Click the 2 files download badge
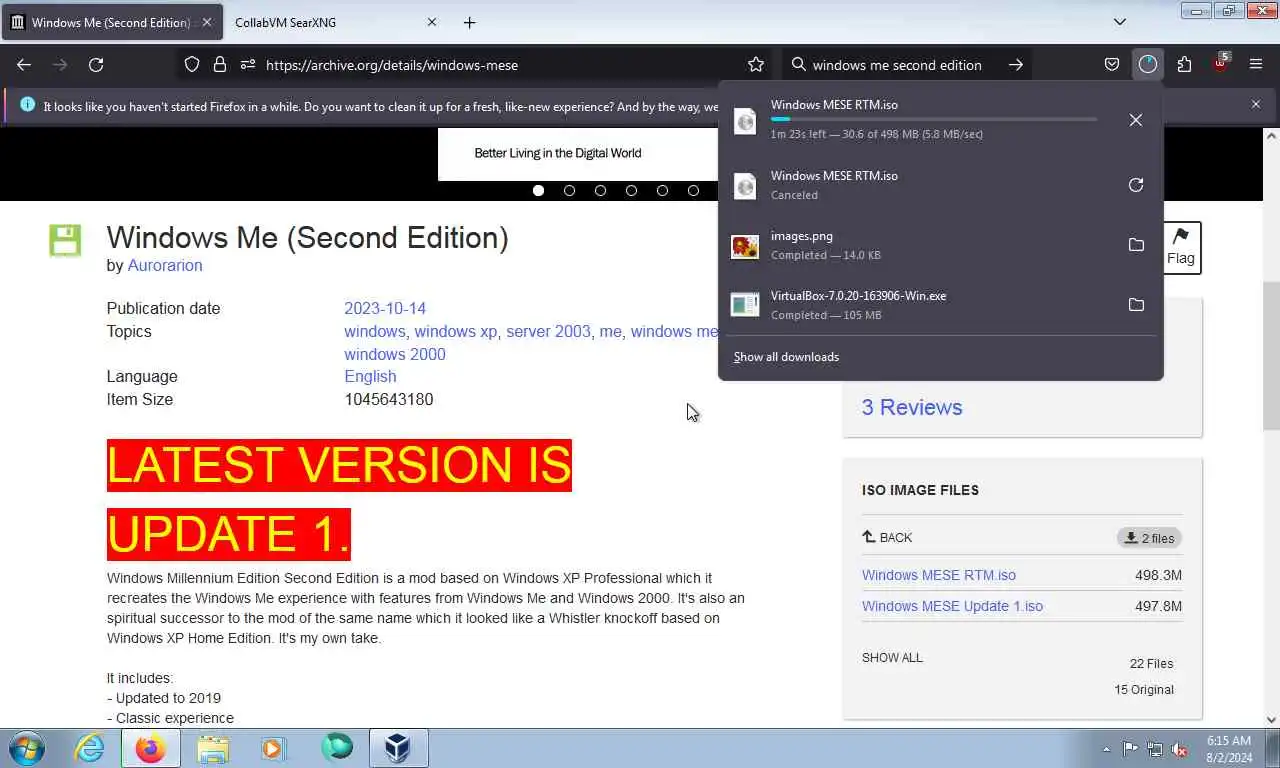The height and width of the screenshot is (768, 1280). click(1149, 538)
